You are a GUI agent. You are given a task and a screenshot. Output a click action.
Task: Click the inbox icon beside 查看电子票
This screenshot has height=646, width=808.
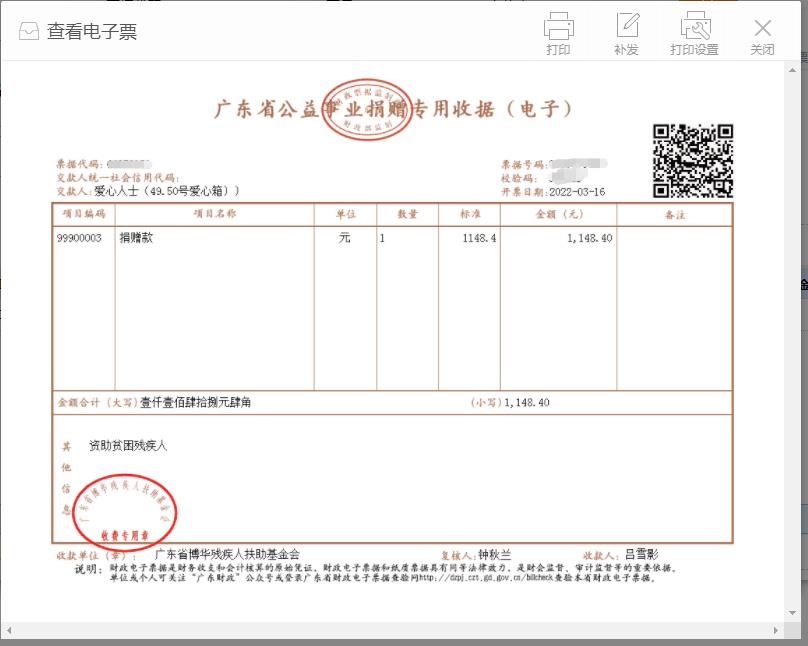pyautogui.click(x=29, y=31)
